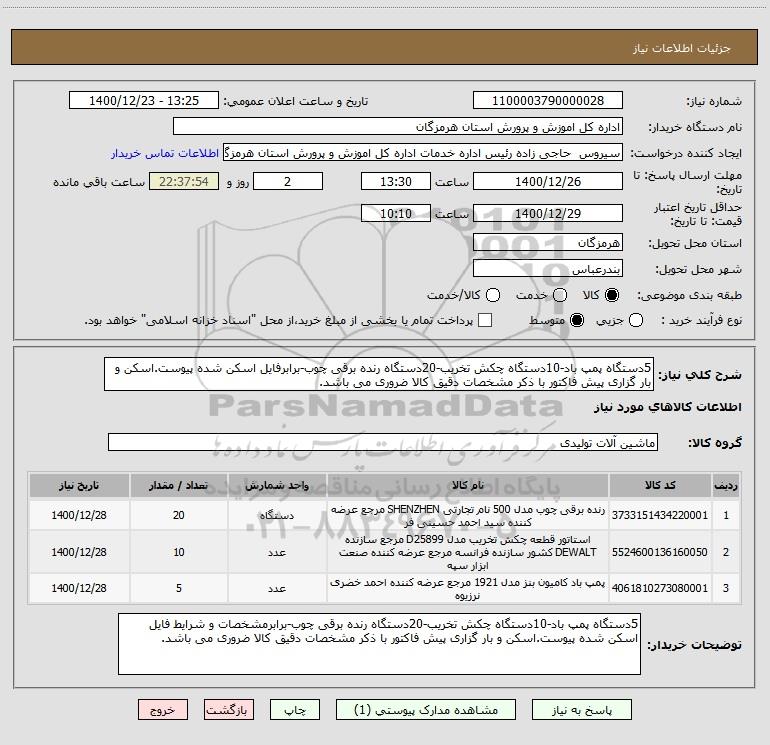Click the delivery province field هرمزگان
Viewport: 770px width, 745px height.
click(x=548, y=243)
